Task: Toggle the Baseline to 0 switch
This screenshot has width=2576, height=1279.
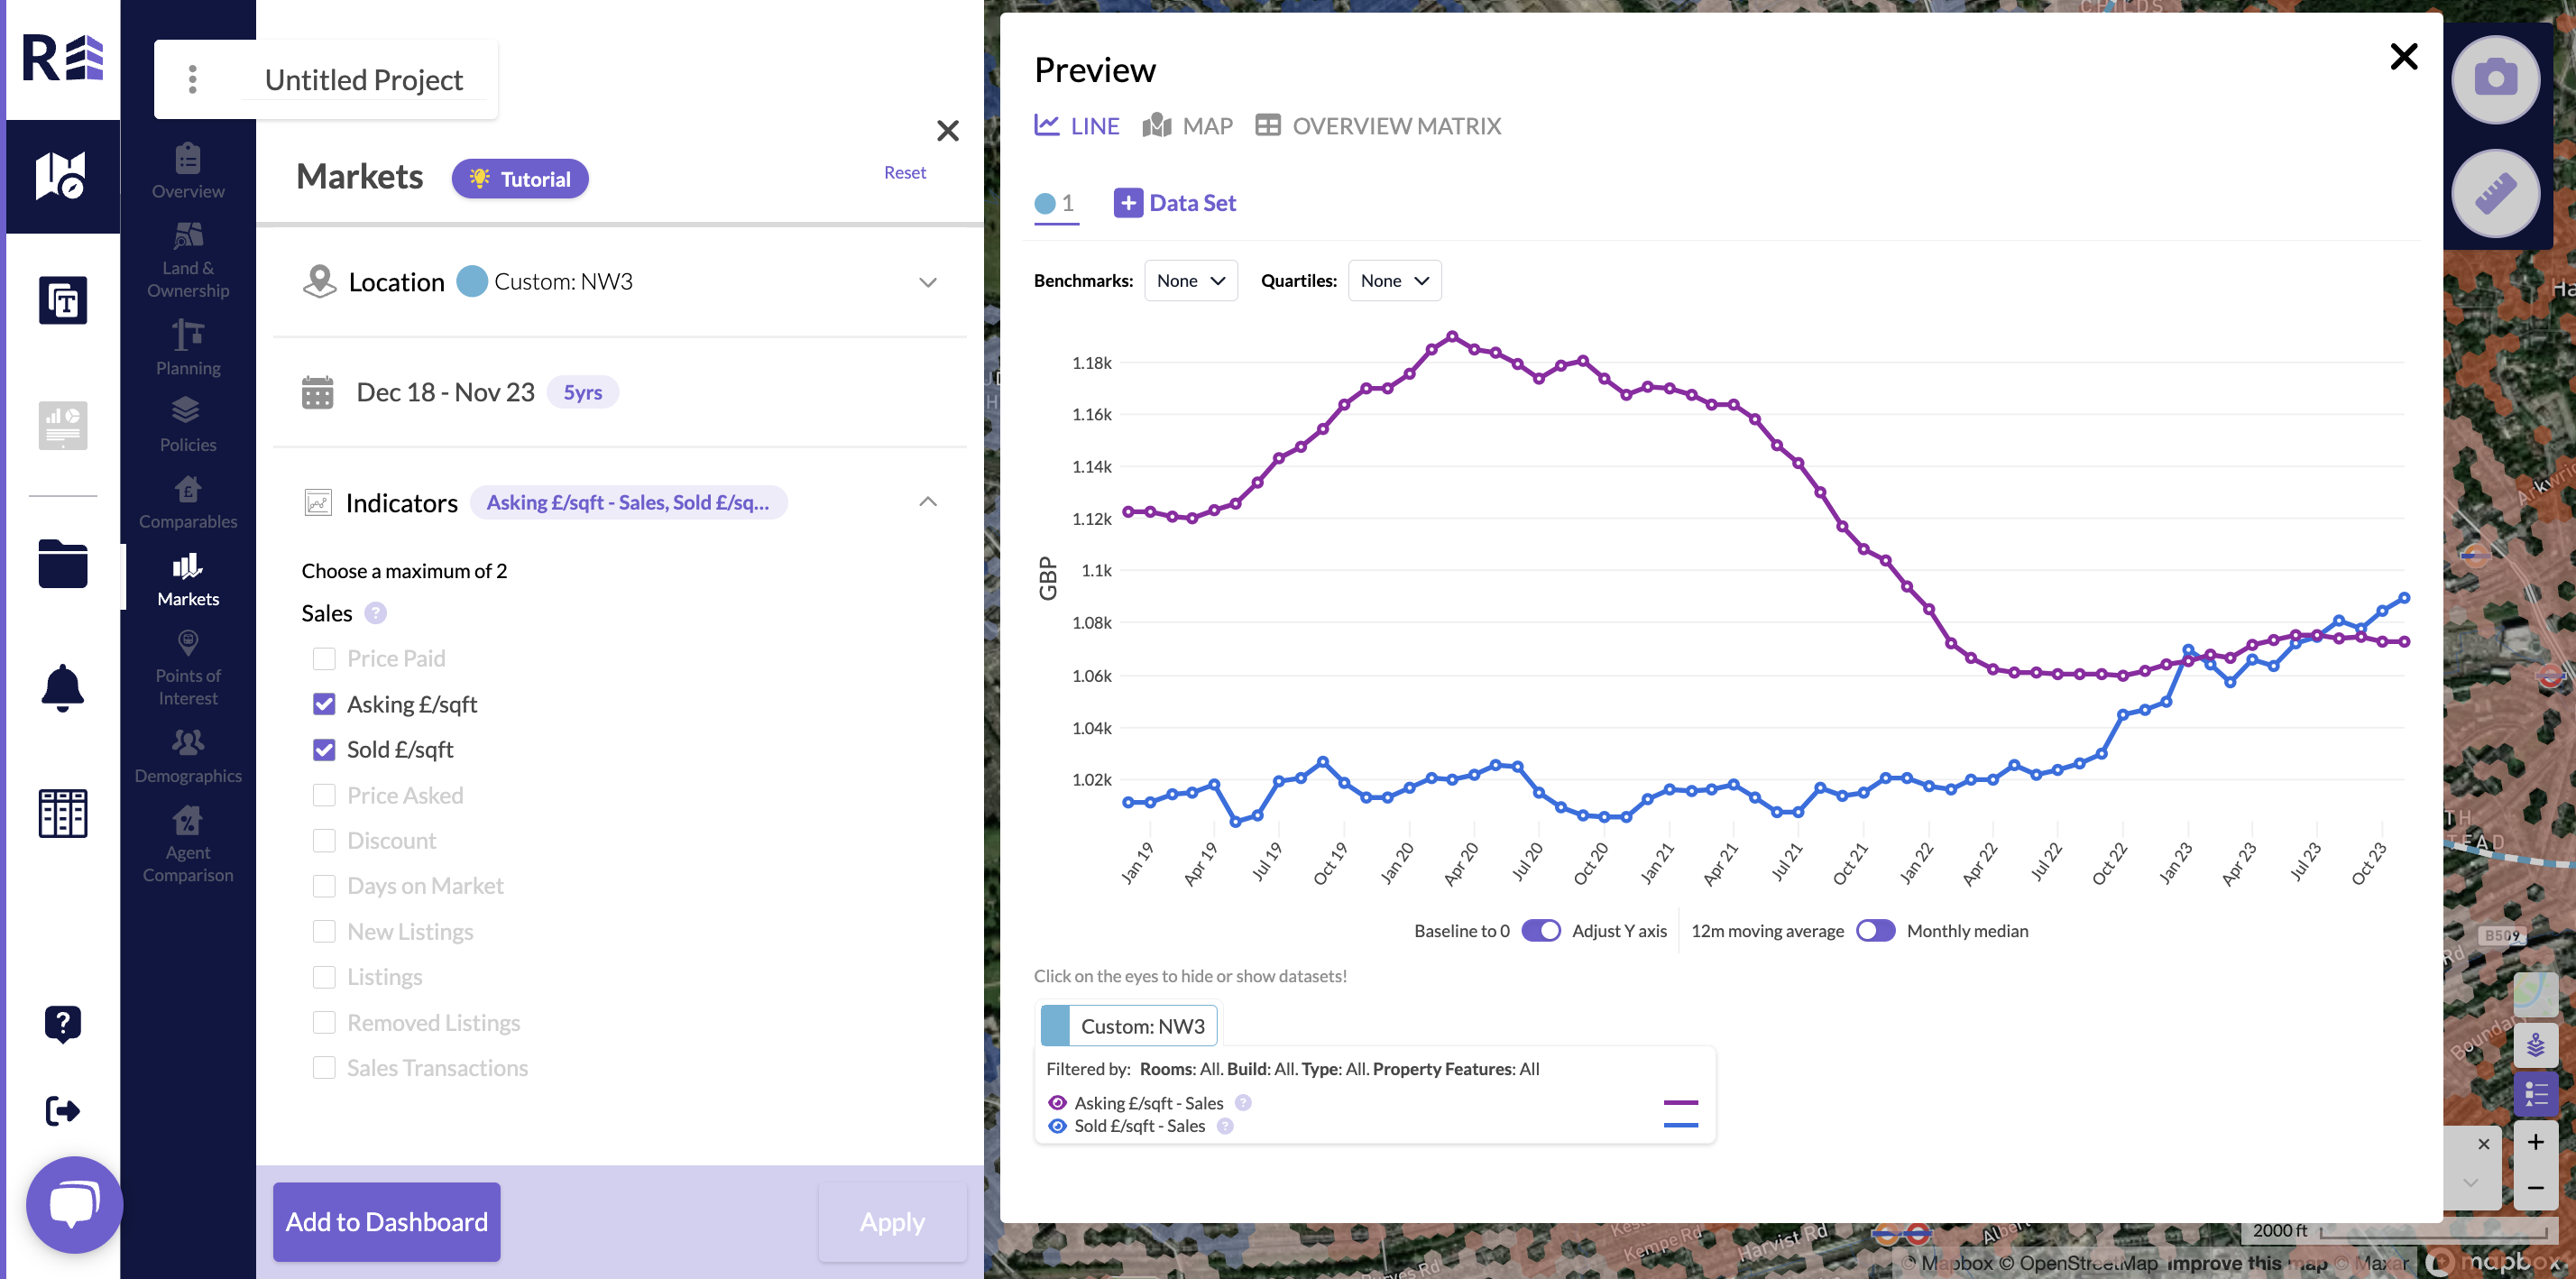Action: pyautogui.click(x=1540, y=931)
